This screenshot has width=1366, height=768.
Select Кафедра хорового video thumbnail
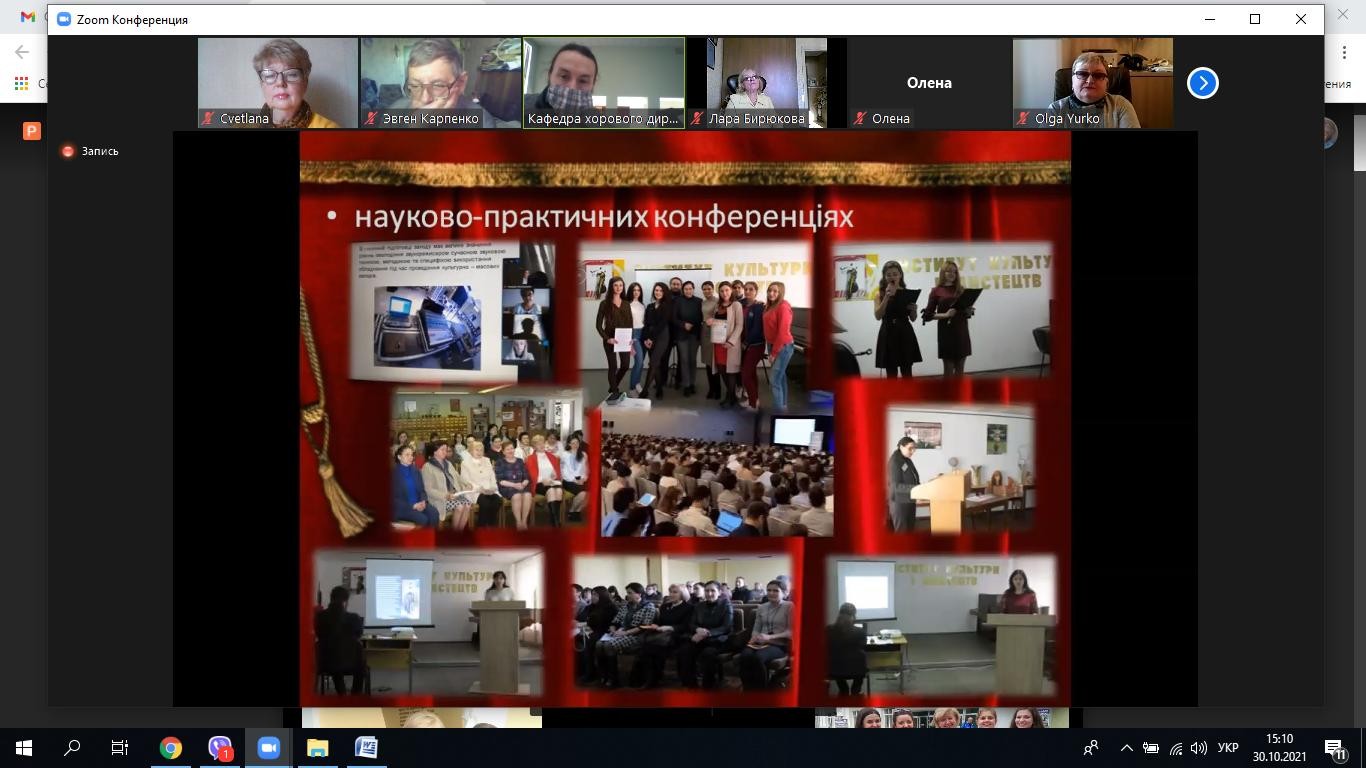[x=604, y=83]
